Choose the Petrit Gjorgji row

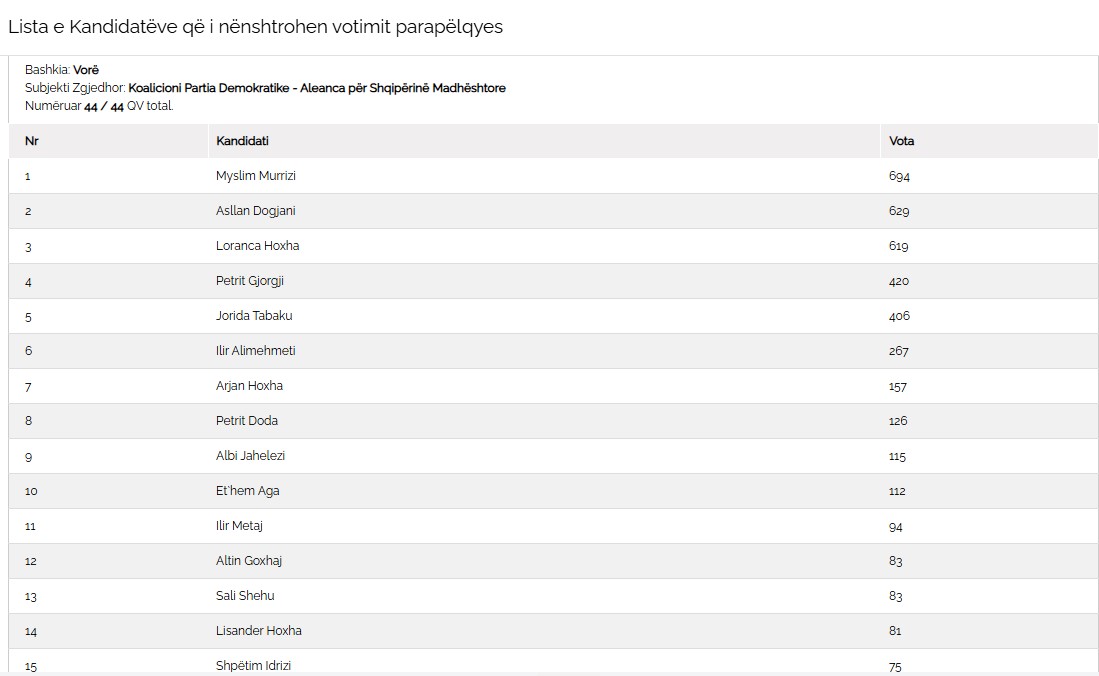pyautogui.click(x=250, y=281)
